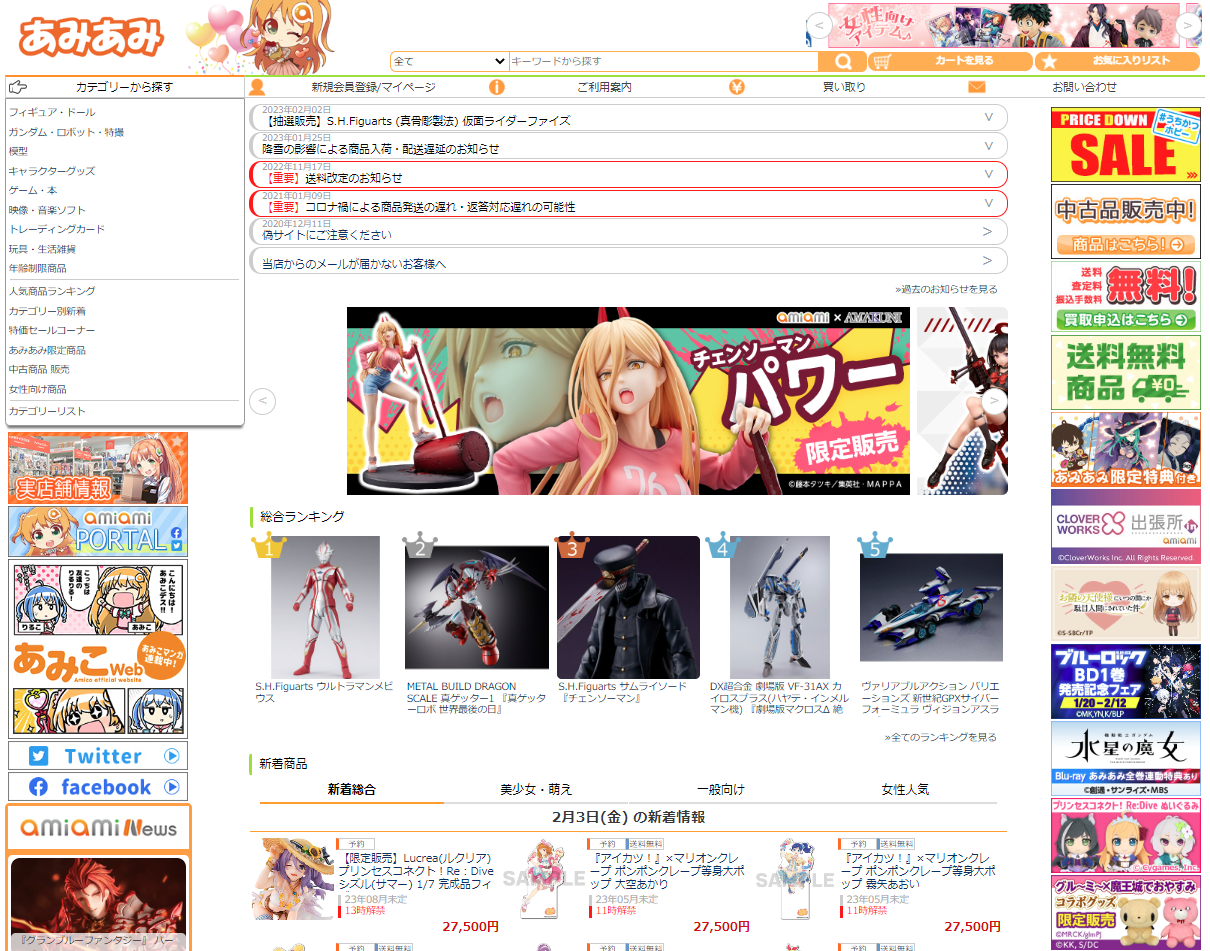Click the member icon beside 新規会員登録/マイページ
Screen dimensions: 1210x951
(x=257, y=87)
